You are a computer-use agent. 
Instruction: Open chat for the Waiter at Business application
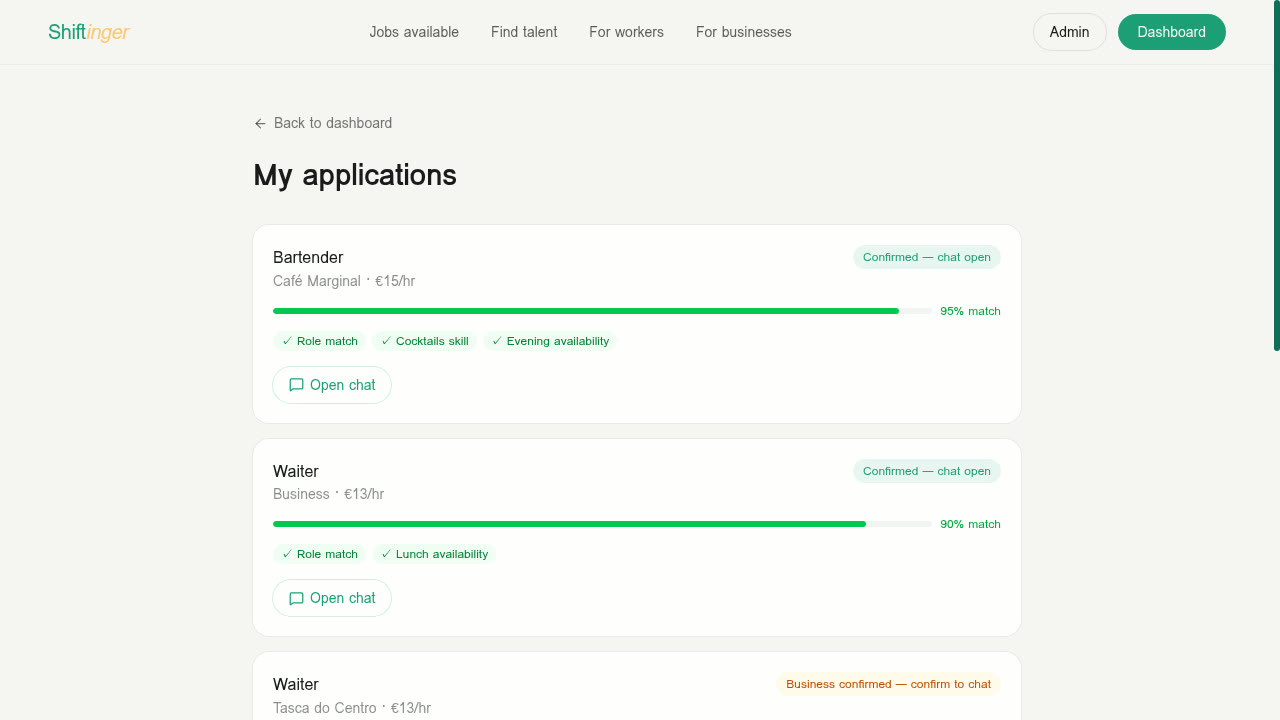point(332,598)
